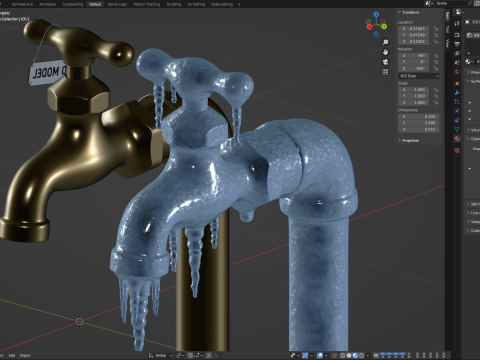Toggle lock on Scale Z

(436, 102)
